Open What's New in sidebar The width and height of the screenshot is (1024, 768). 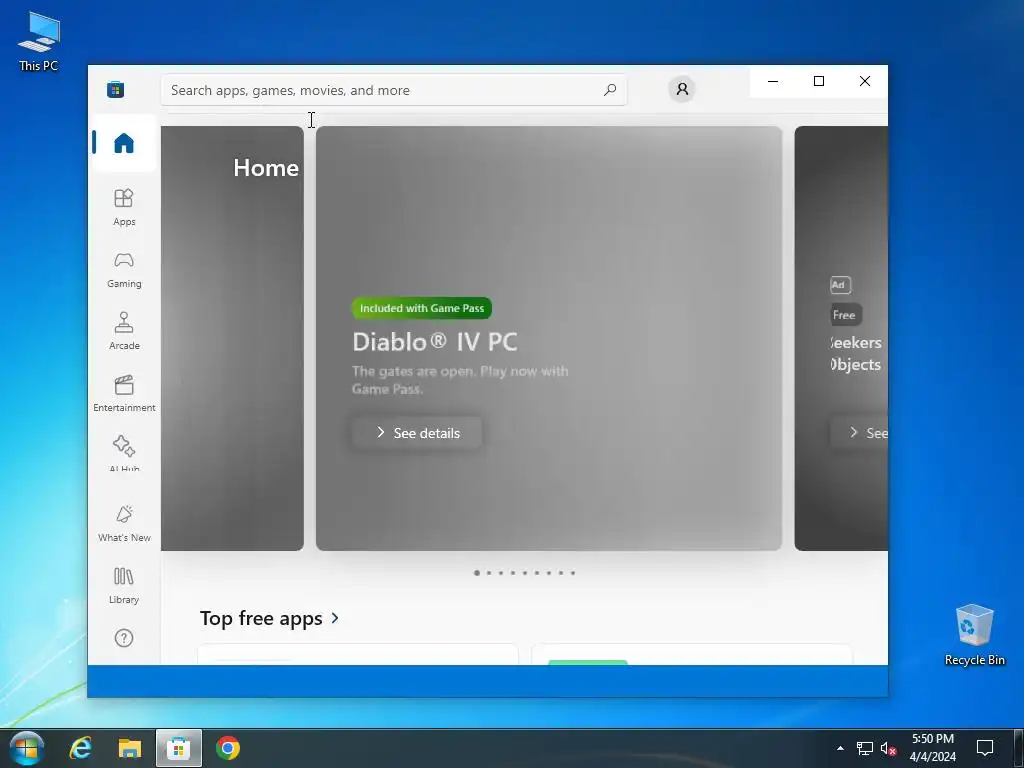(x=124, y=523)
